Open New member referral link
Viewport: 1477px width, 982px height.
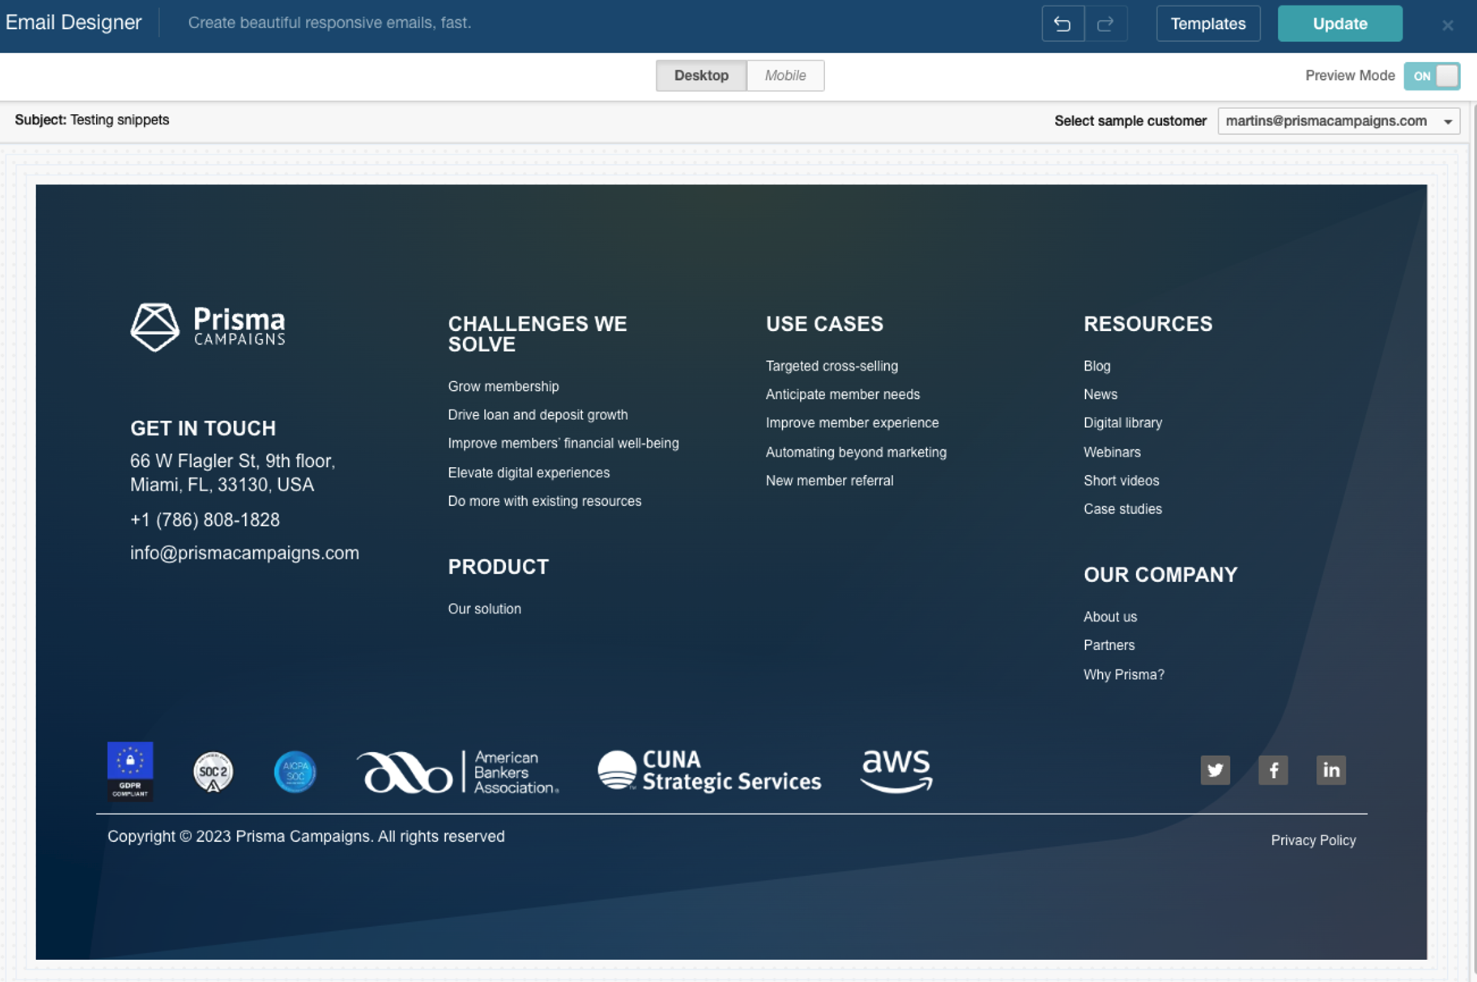[830, 480]
